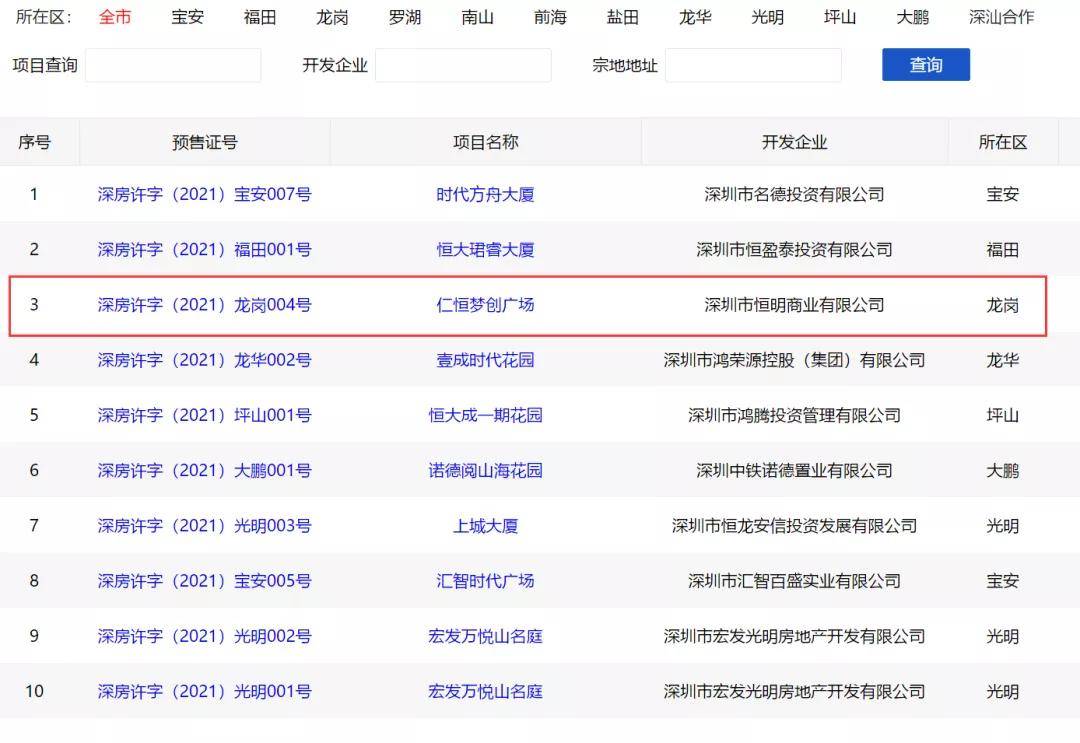Open project link 时代方舟大厦
This screenshot has height=743, width=1080.
coord(485,194)
